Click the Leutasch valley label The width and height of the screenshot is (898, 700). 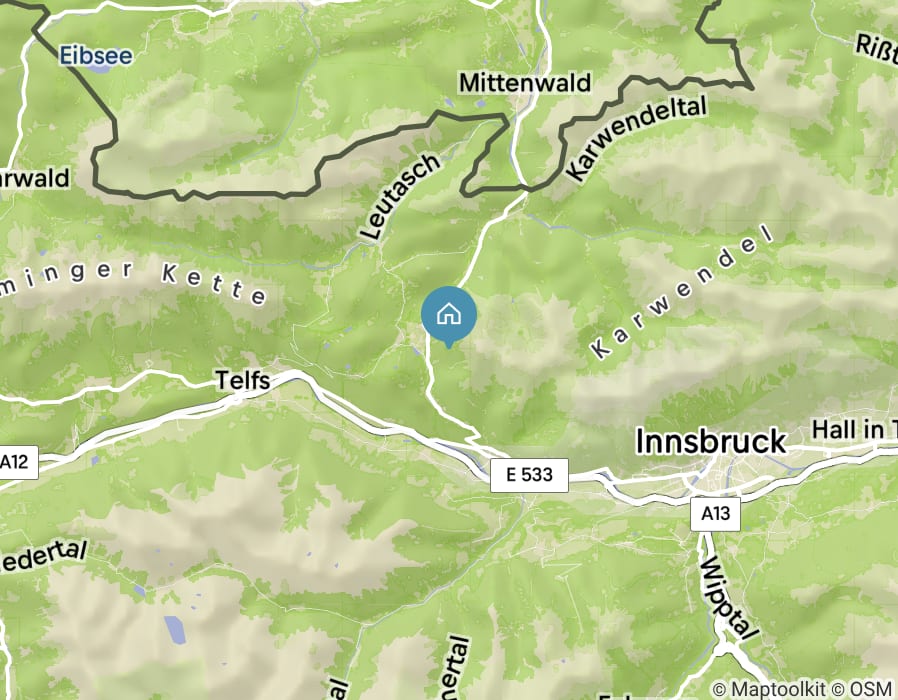[x=401, y=196]
